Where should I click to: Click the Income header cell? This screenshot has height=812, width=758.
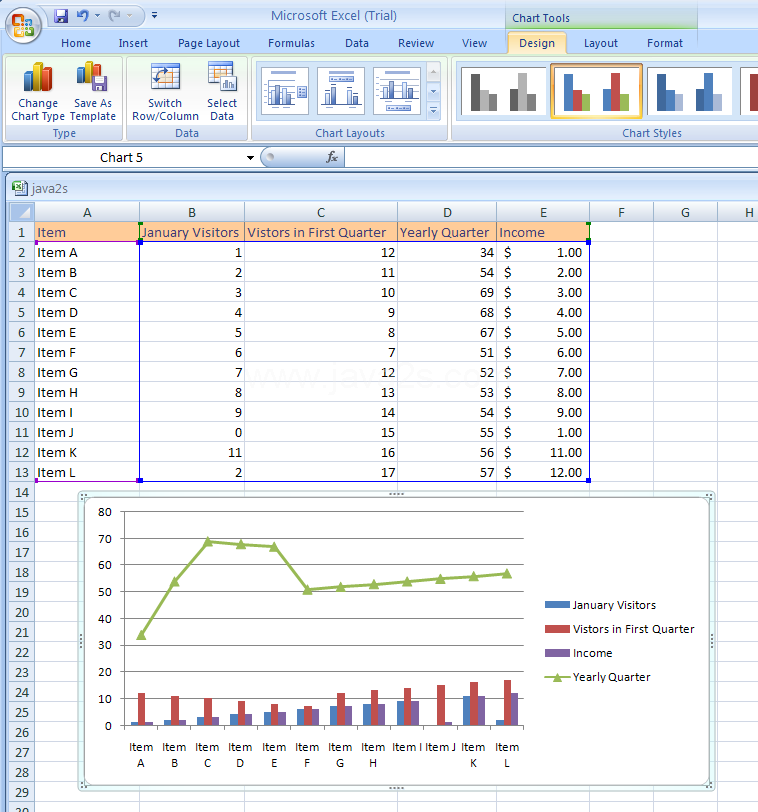(x=543, y=233)
